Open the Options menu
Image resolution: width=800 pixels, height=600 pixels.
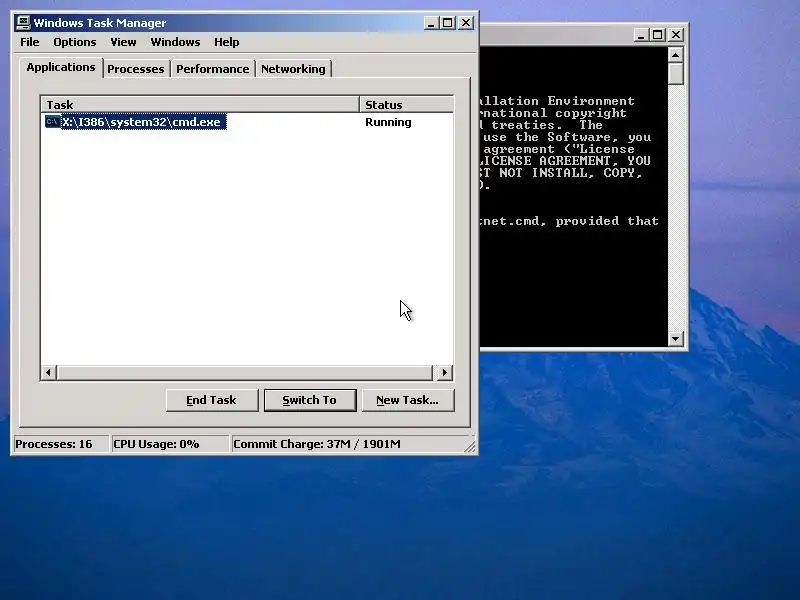click(74, 42)
